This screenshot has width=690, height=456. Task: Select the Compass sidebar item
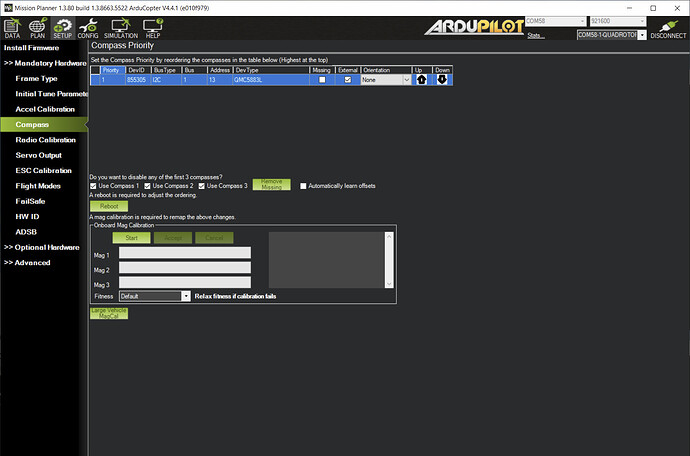[x=44, y=125]
